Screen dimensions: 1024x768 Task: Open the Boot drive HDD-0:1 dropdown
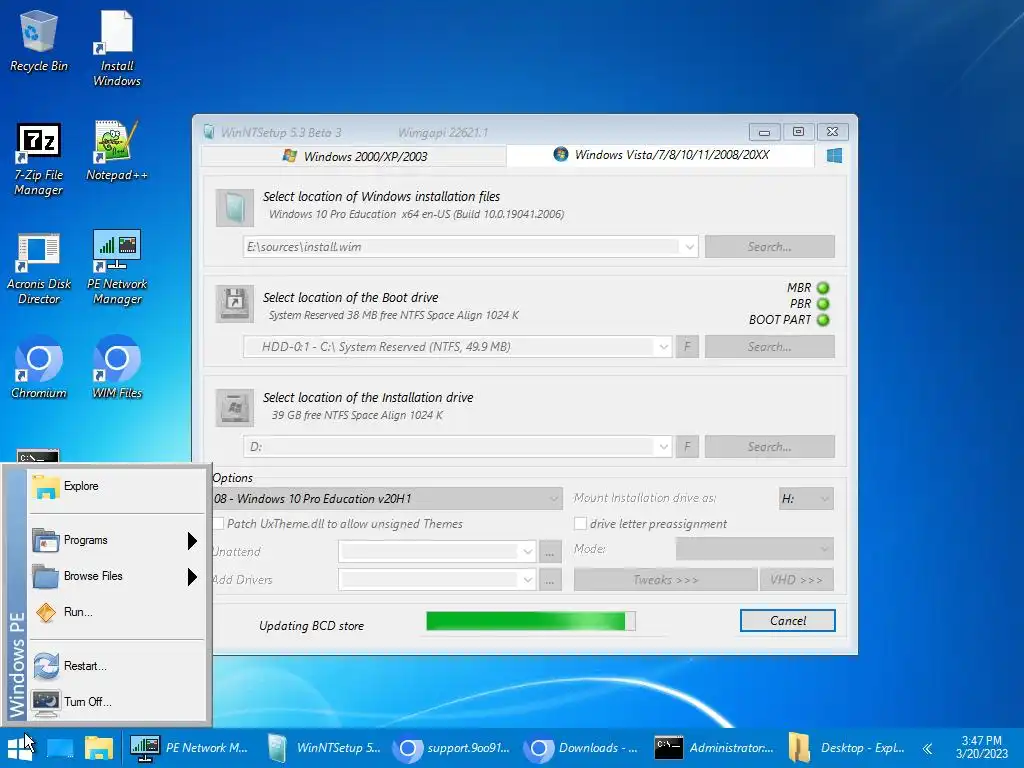(664, 347)
